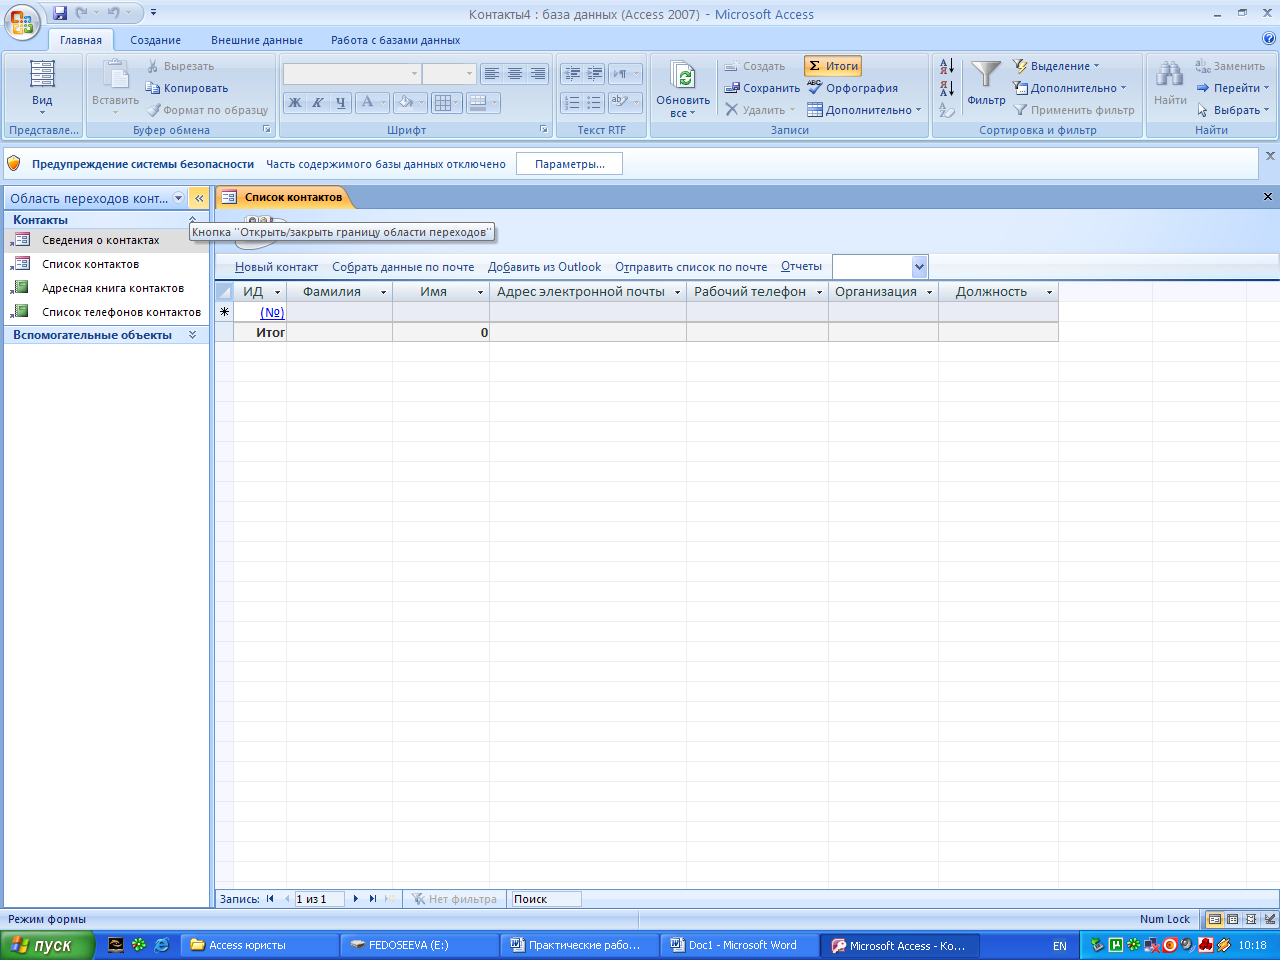Screen dimensions: 1280x960
Task: Open the Фамилия column filter arrow
Action: (383, 292)
